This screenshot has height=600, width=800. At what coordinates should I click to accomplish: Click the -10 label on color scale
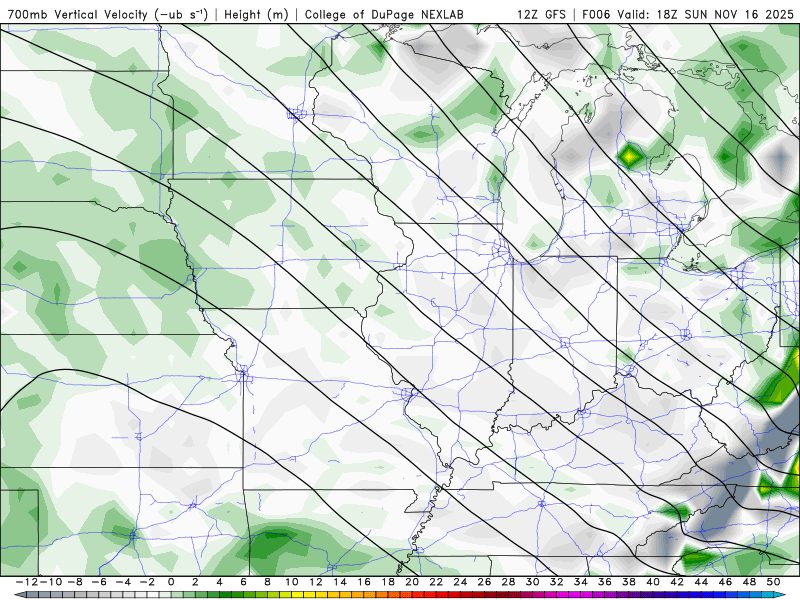point(49,582)
